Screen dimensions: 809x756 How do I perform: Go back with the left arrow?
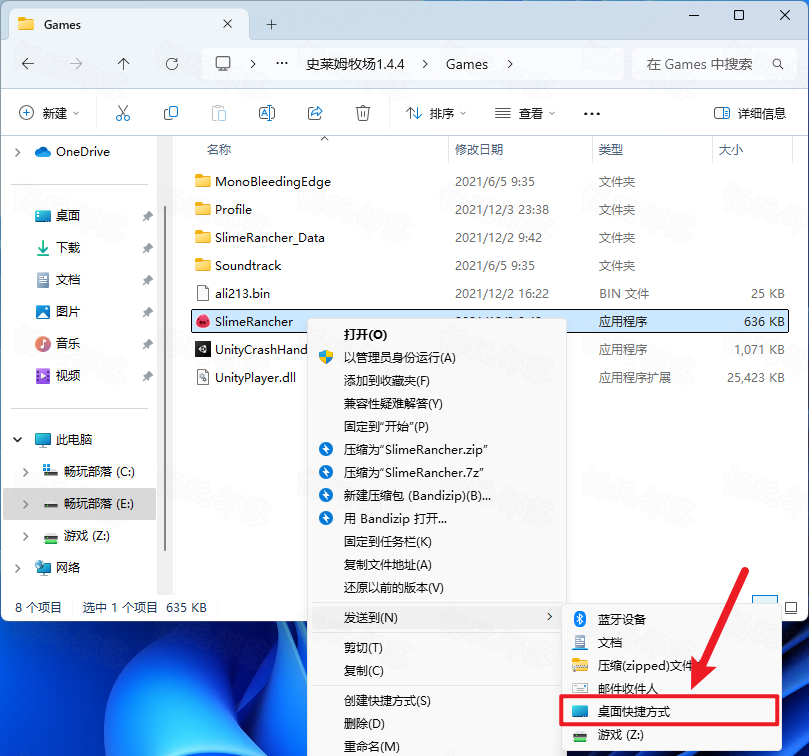pos(28,64)
